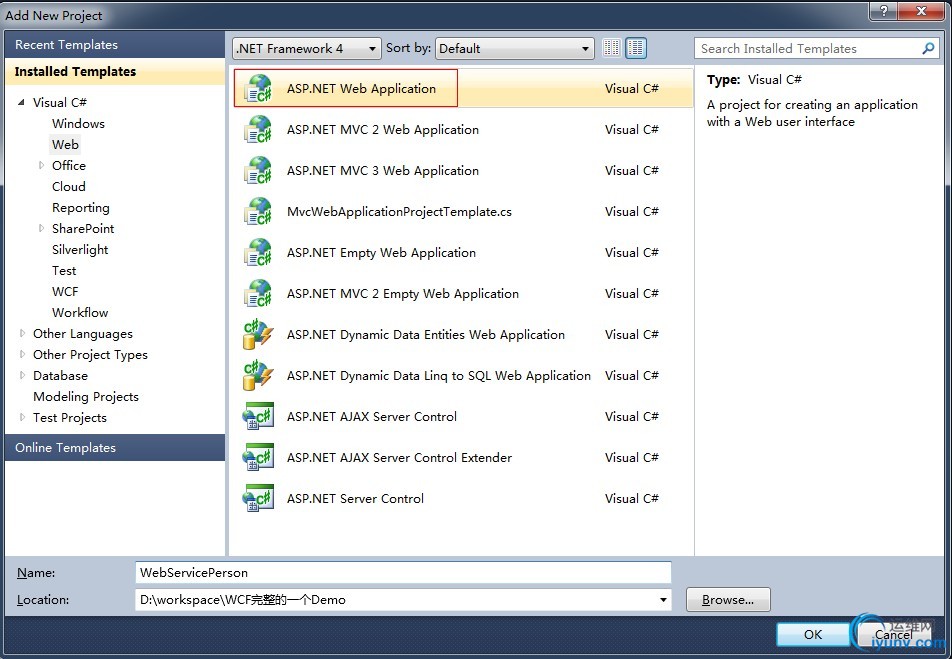Click the Dynamic Data Entities Web Application icon

click(258, 335)
